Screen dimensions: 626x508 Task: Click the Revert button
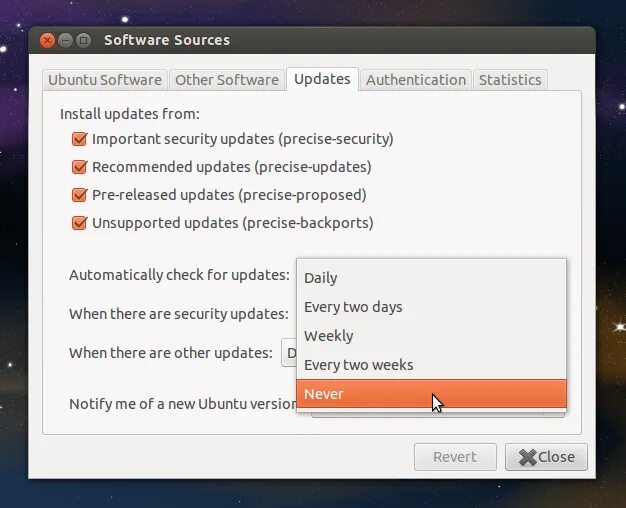coord(455,457)
